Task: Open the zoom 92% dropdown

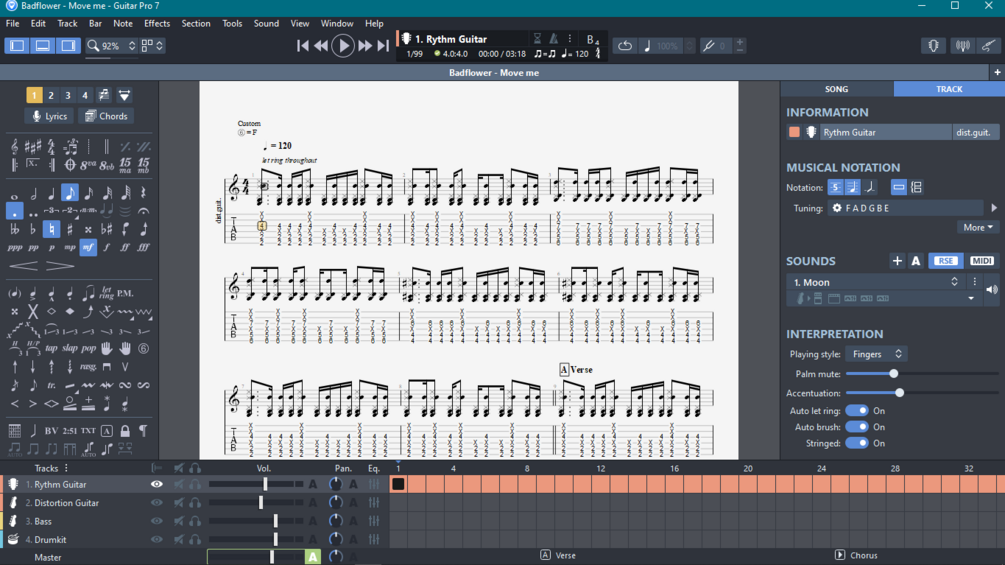Action: pyautogui.click(x=112, y=45)
